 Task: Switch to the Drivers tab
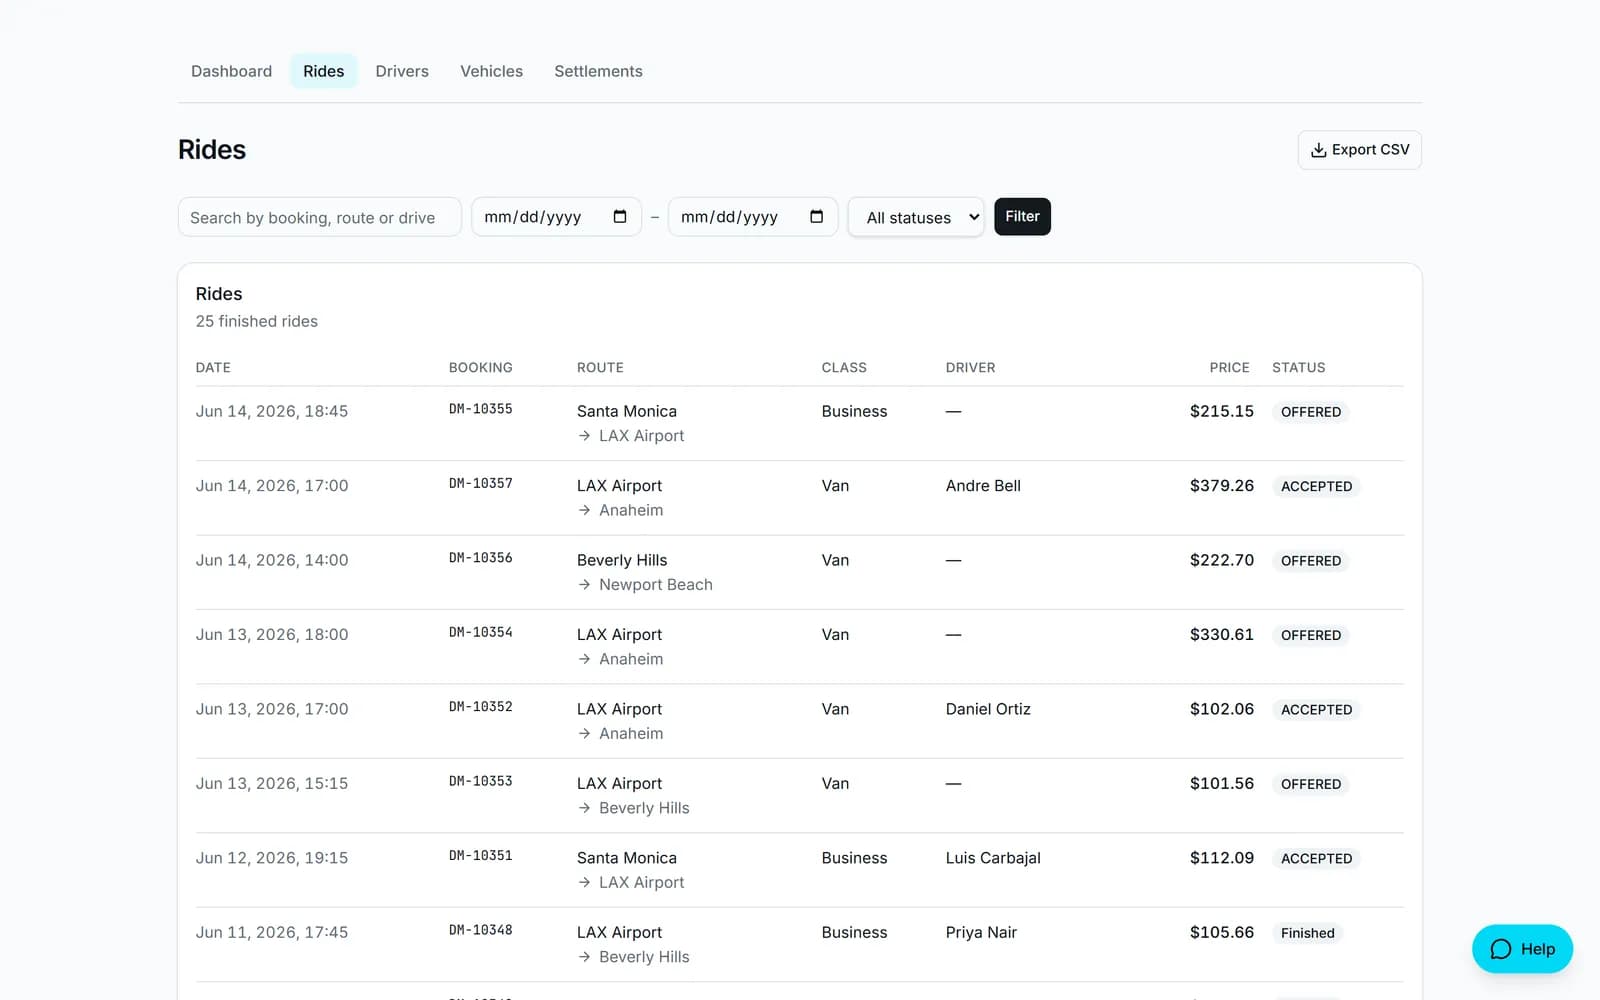coord(402,71)
